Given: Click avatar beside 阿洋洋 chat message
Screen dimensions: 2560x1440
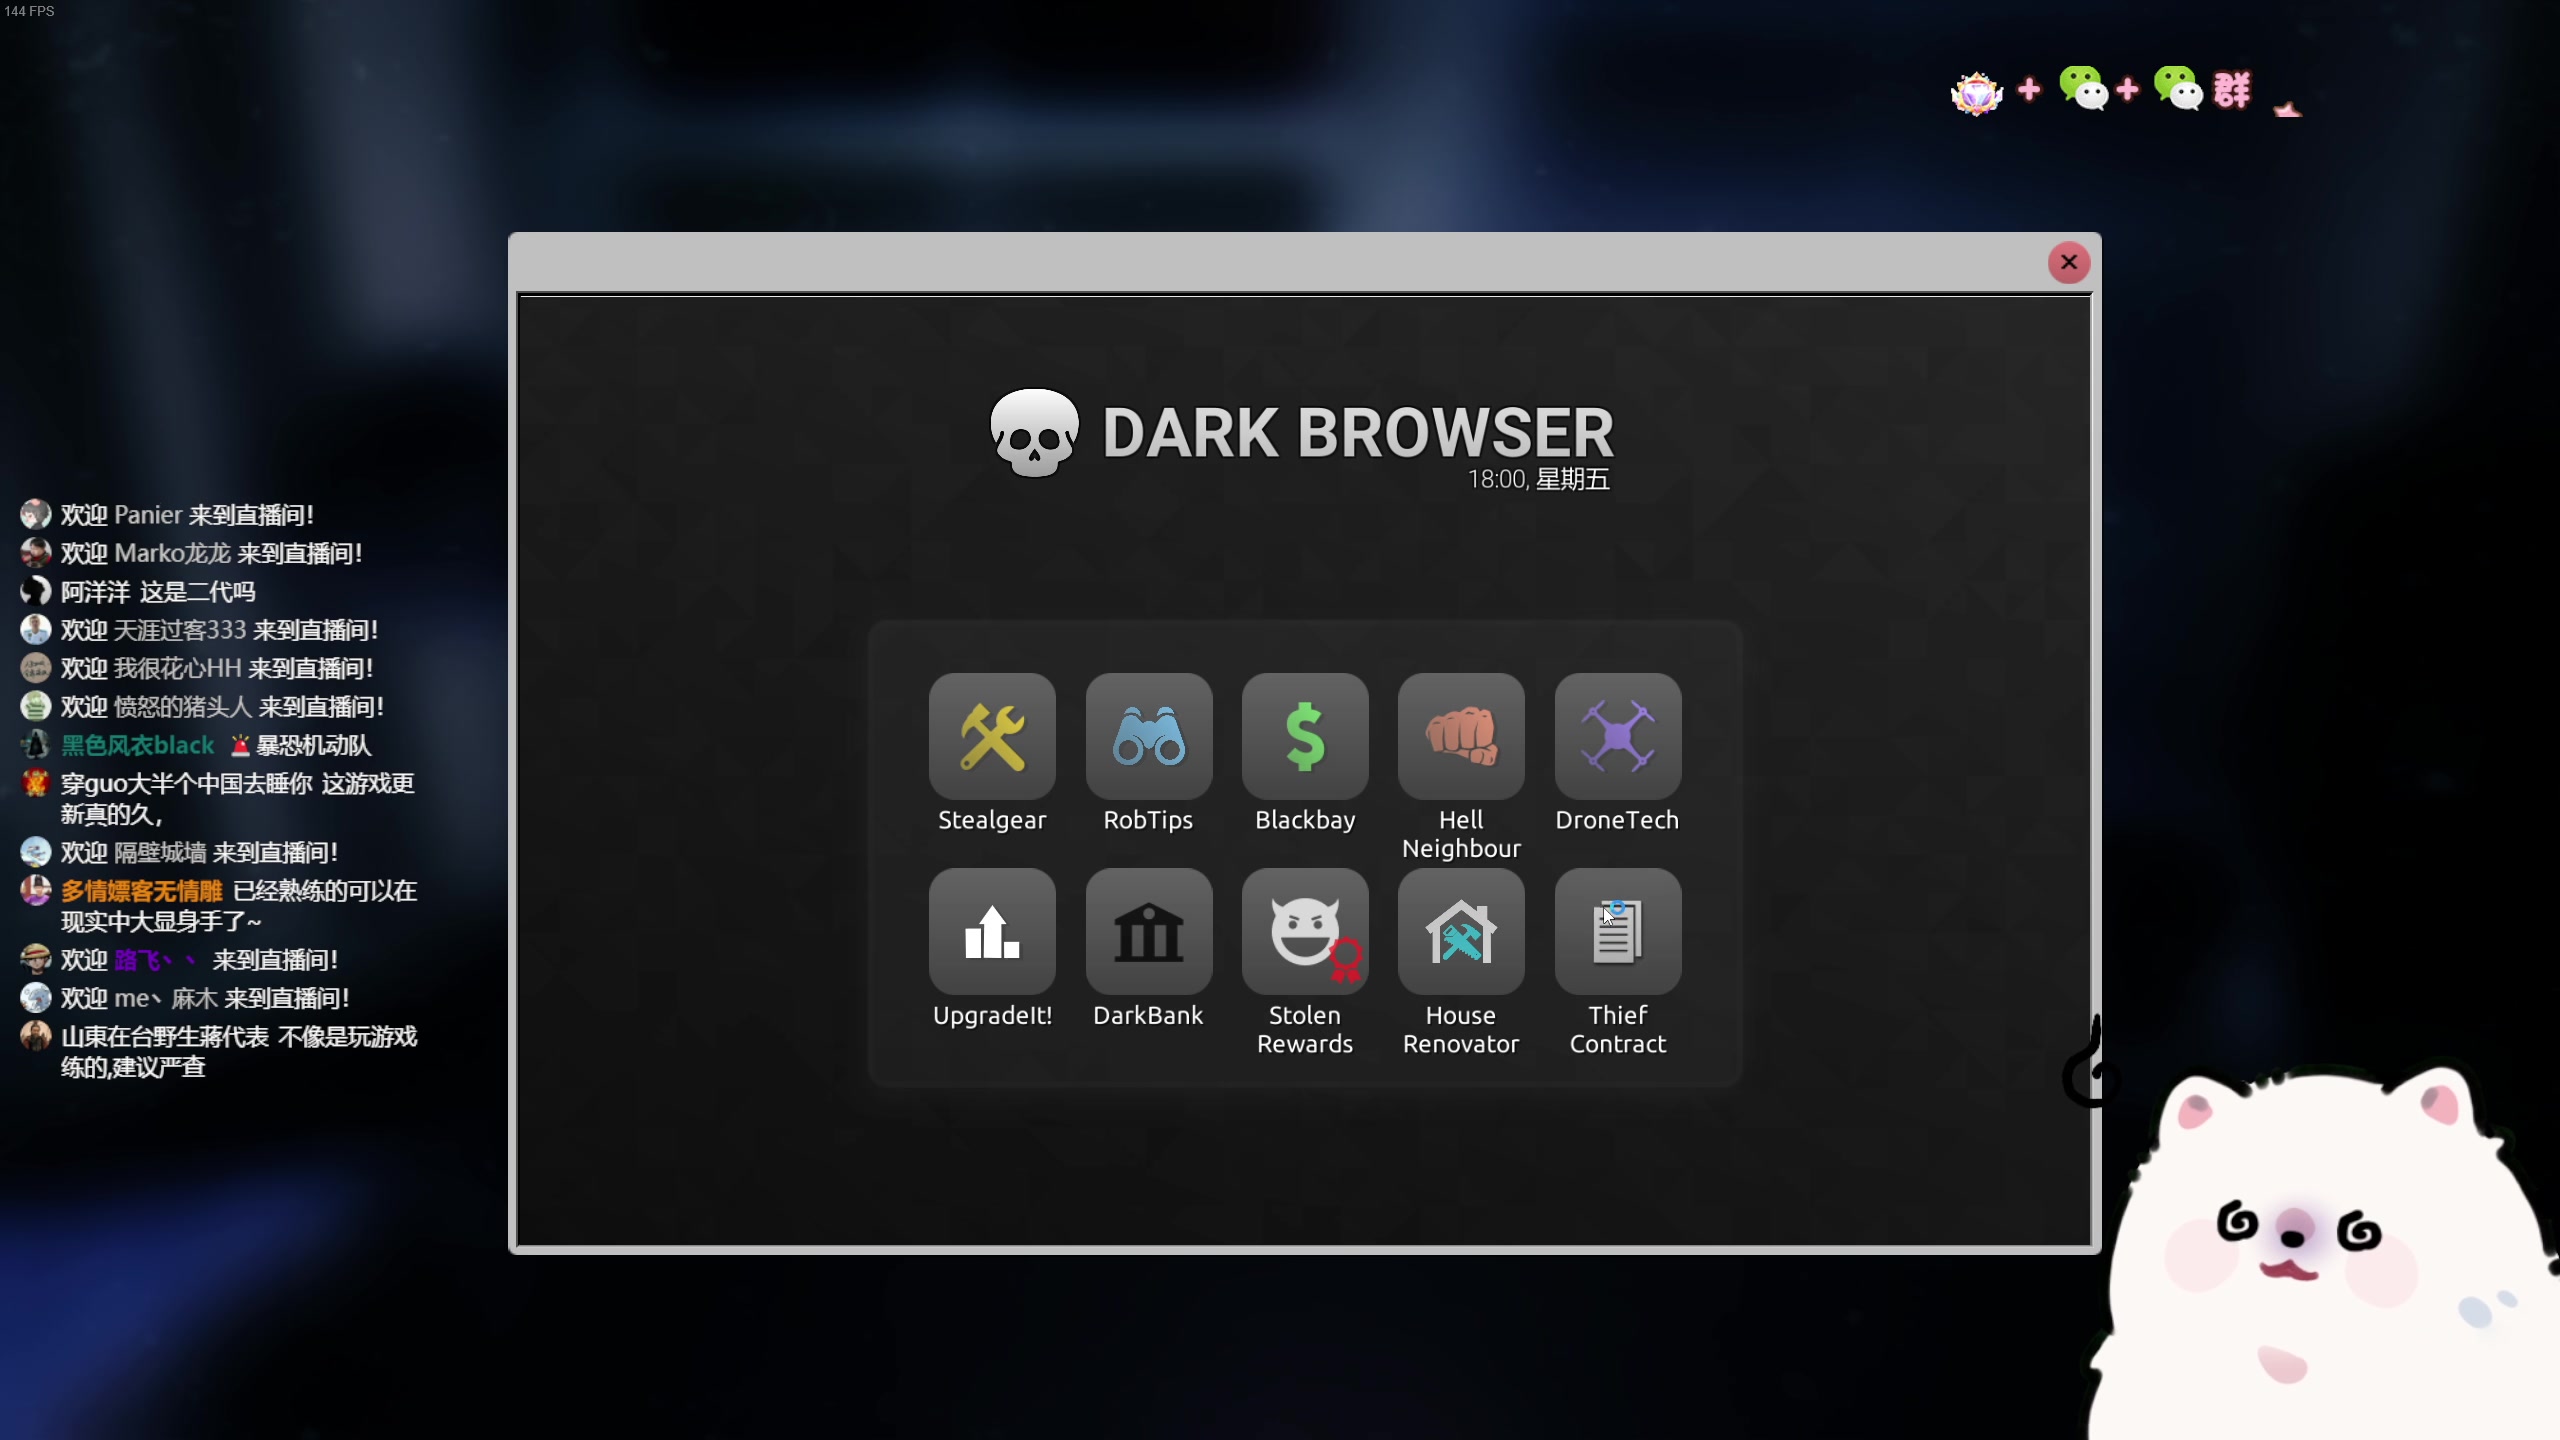Looking at the screenshot, I should tap(35, 591).
